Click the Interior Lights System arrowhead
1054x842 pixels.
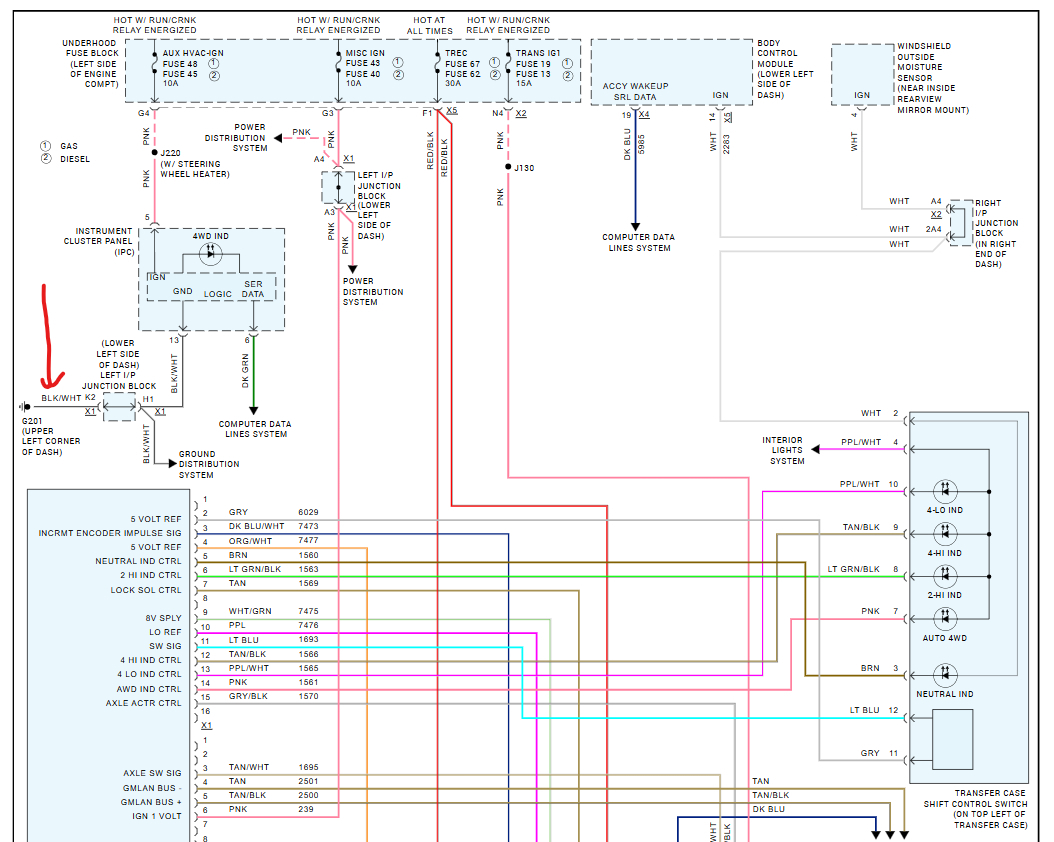tap(815, 450)
